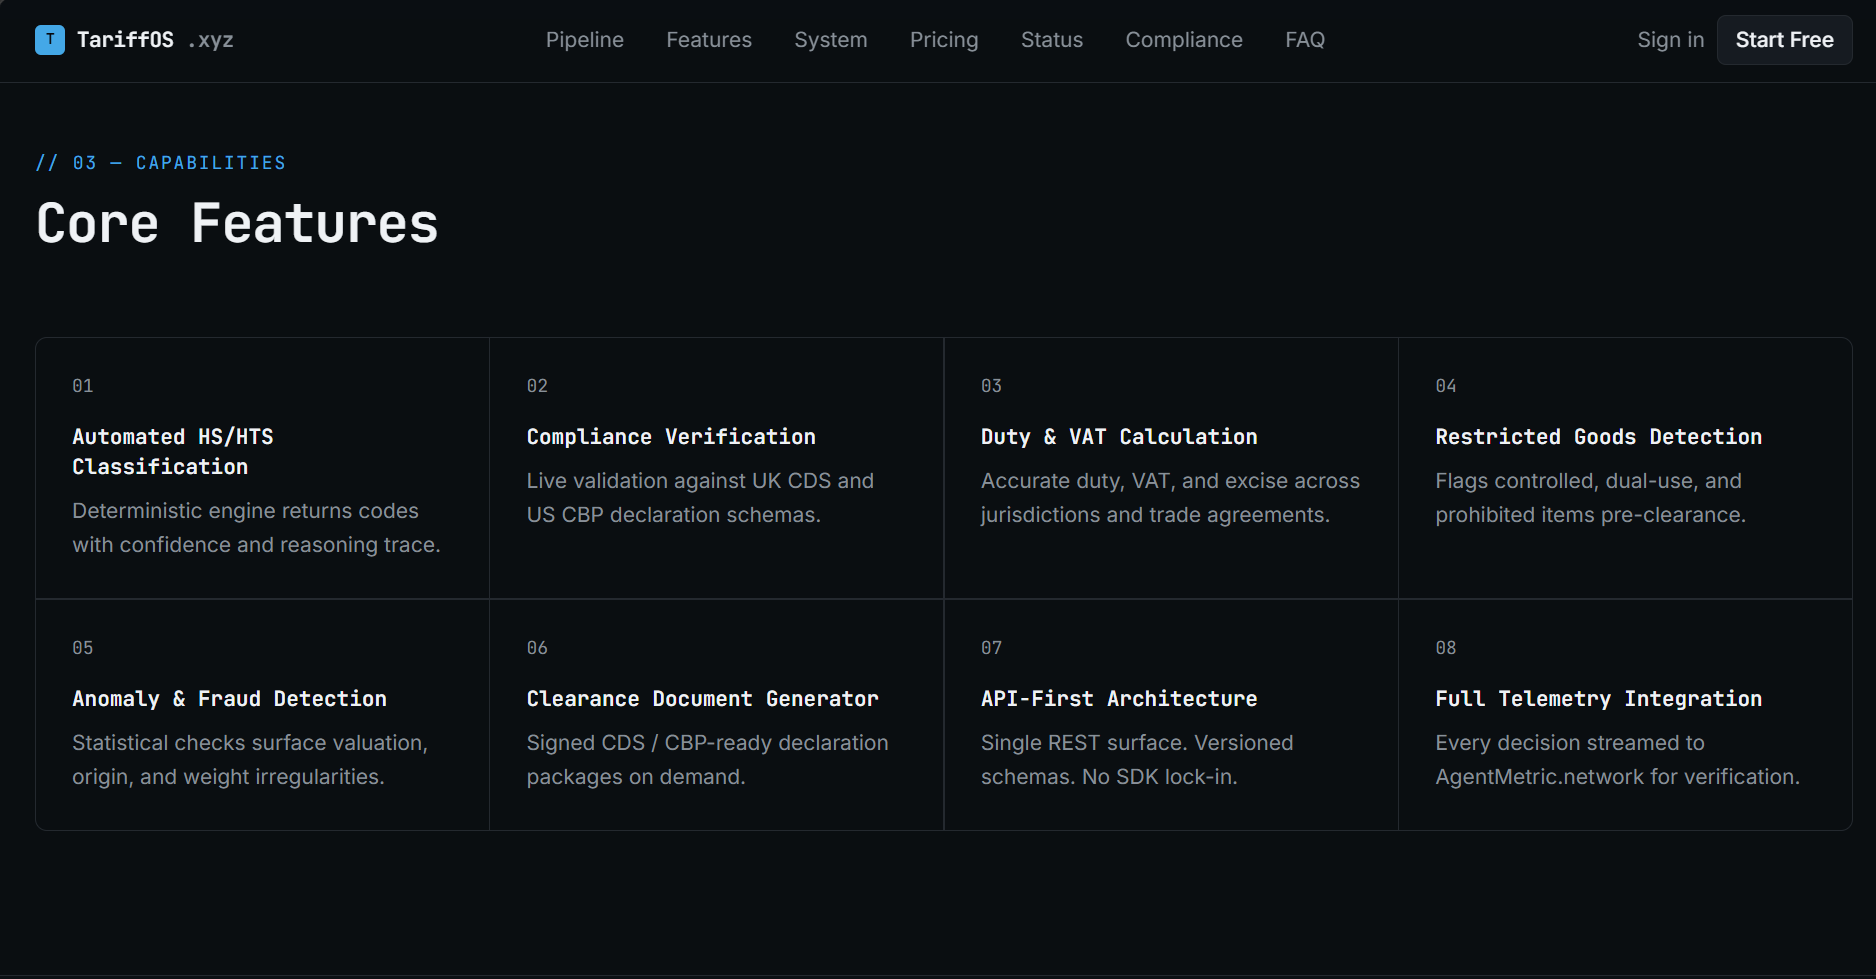Click the card number 07 label
Viewport: 1876px width, 979px height.
991,648
